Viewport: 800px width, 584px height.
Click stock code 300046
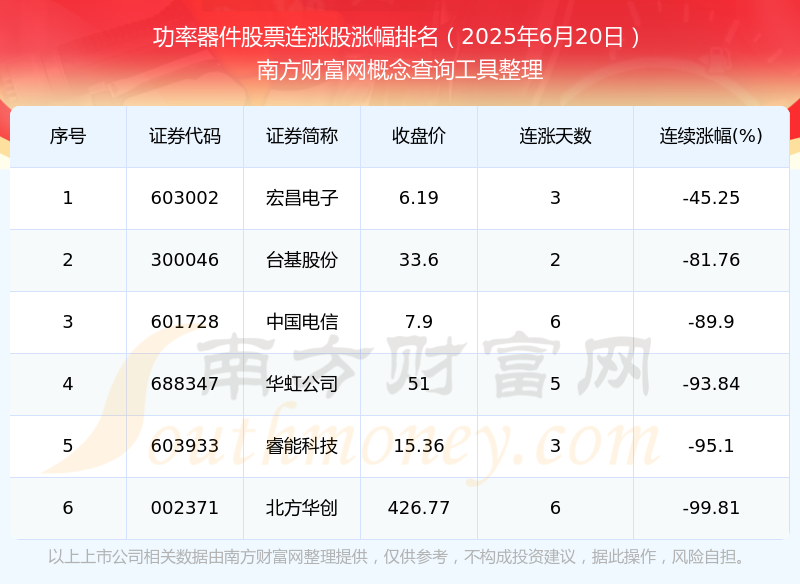[x=185, y=260]
